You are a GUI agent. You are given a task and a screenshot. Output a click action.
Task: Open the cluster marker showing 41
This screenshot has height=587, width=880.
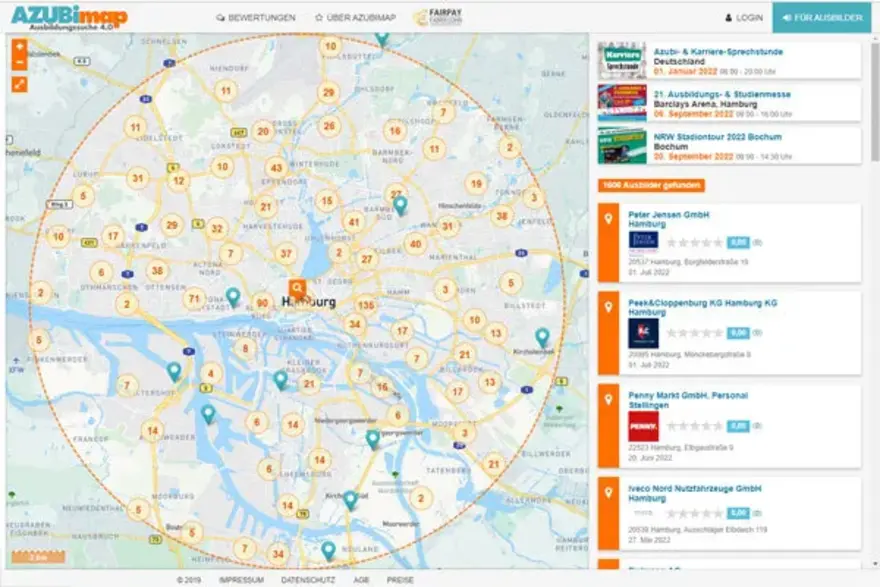point(354,222)
